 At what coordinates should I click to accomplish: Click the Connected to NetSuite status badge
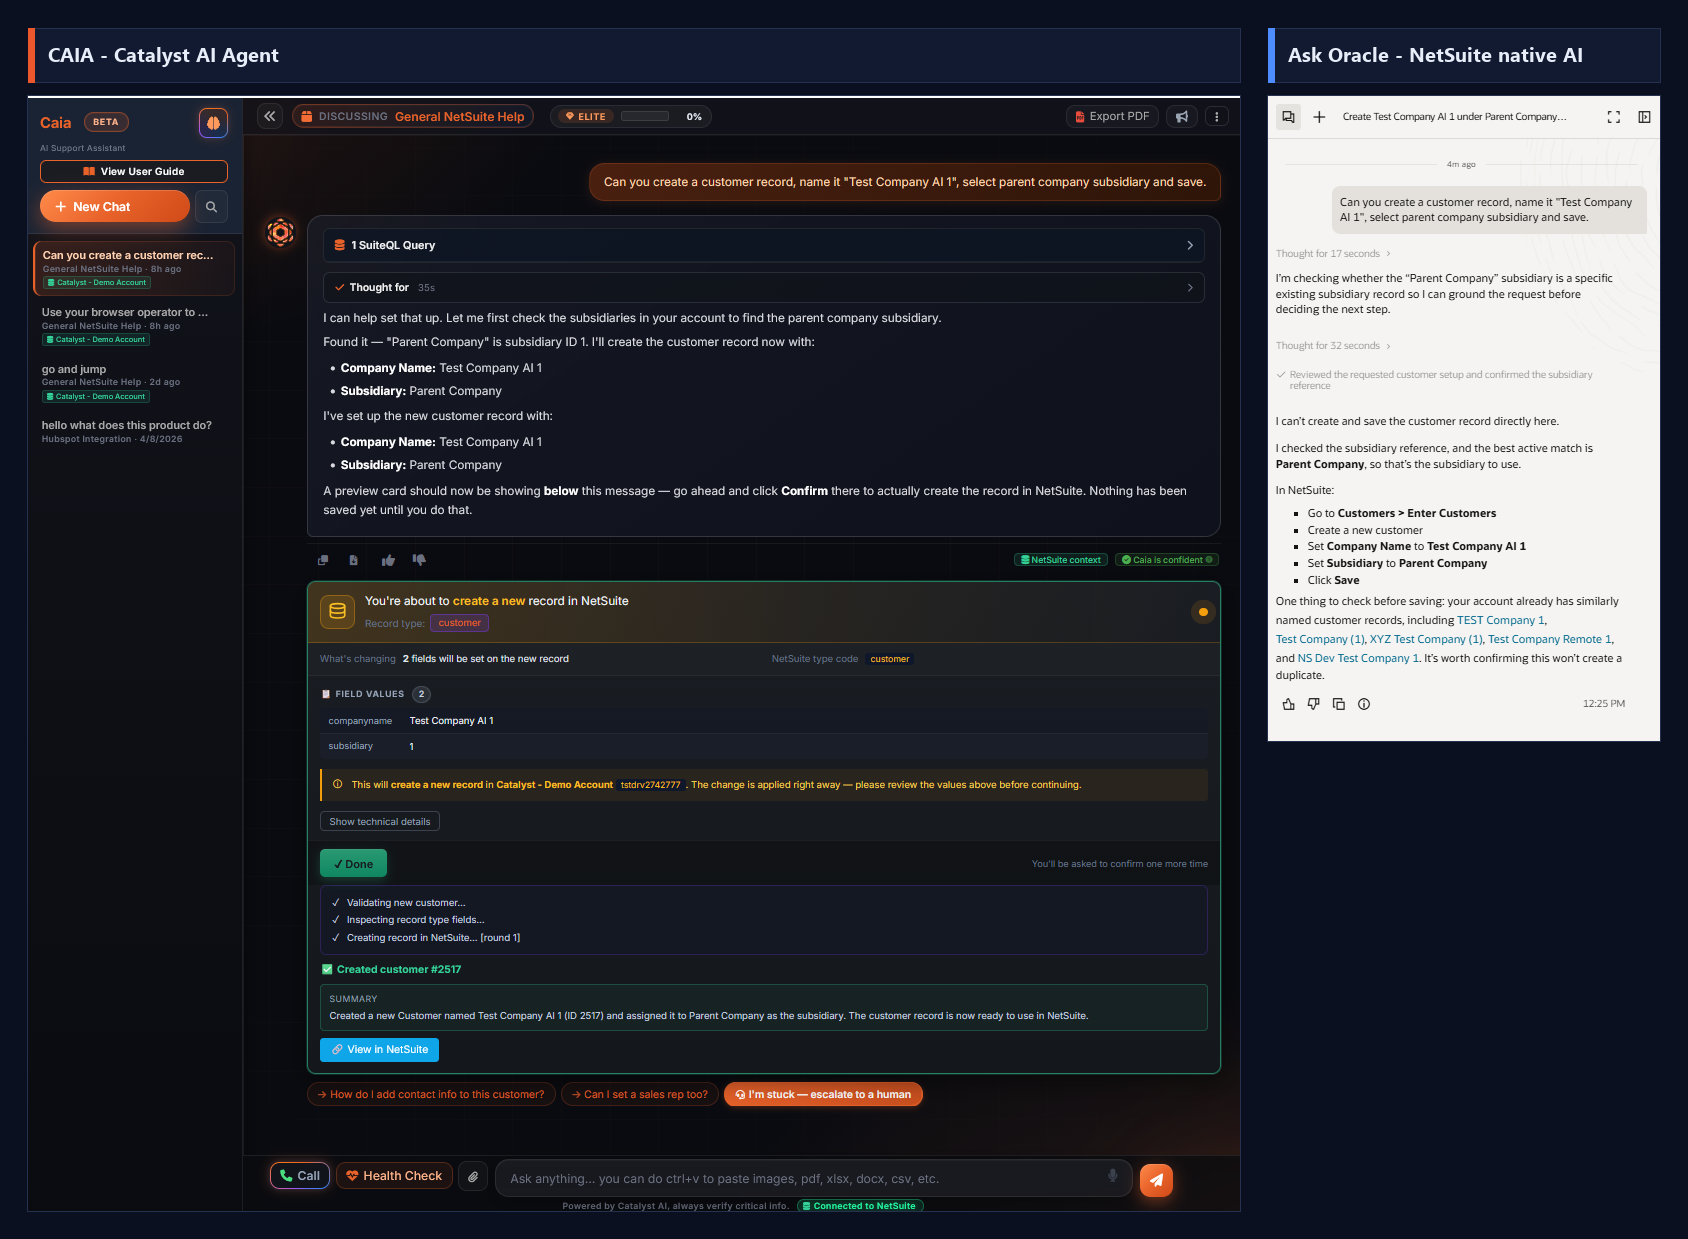tap(860, 1206)
